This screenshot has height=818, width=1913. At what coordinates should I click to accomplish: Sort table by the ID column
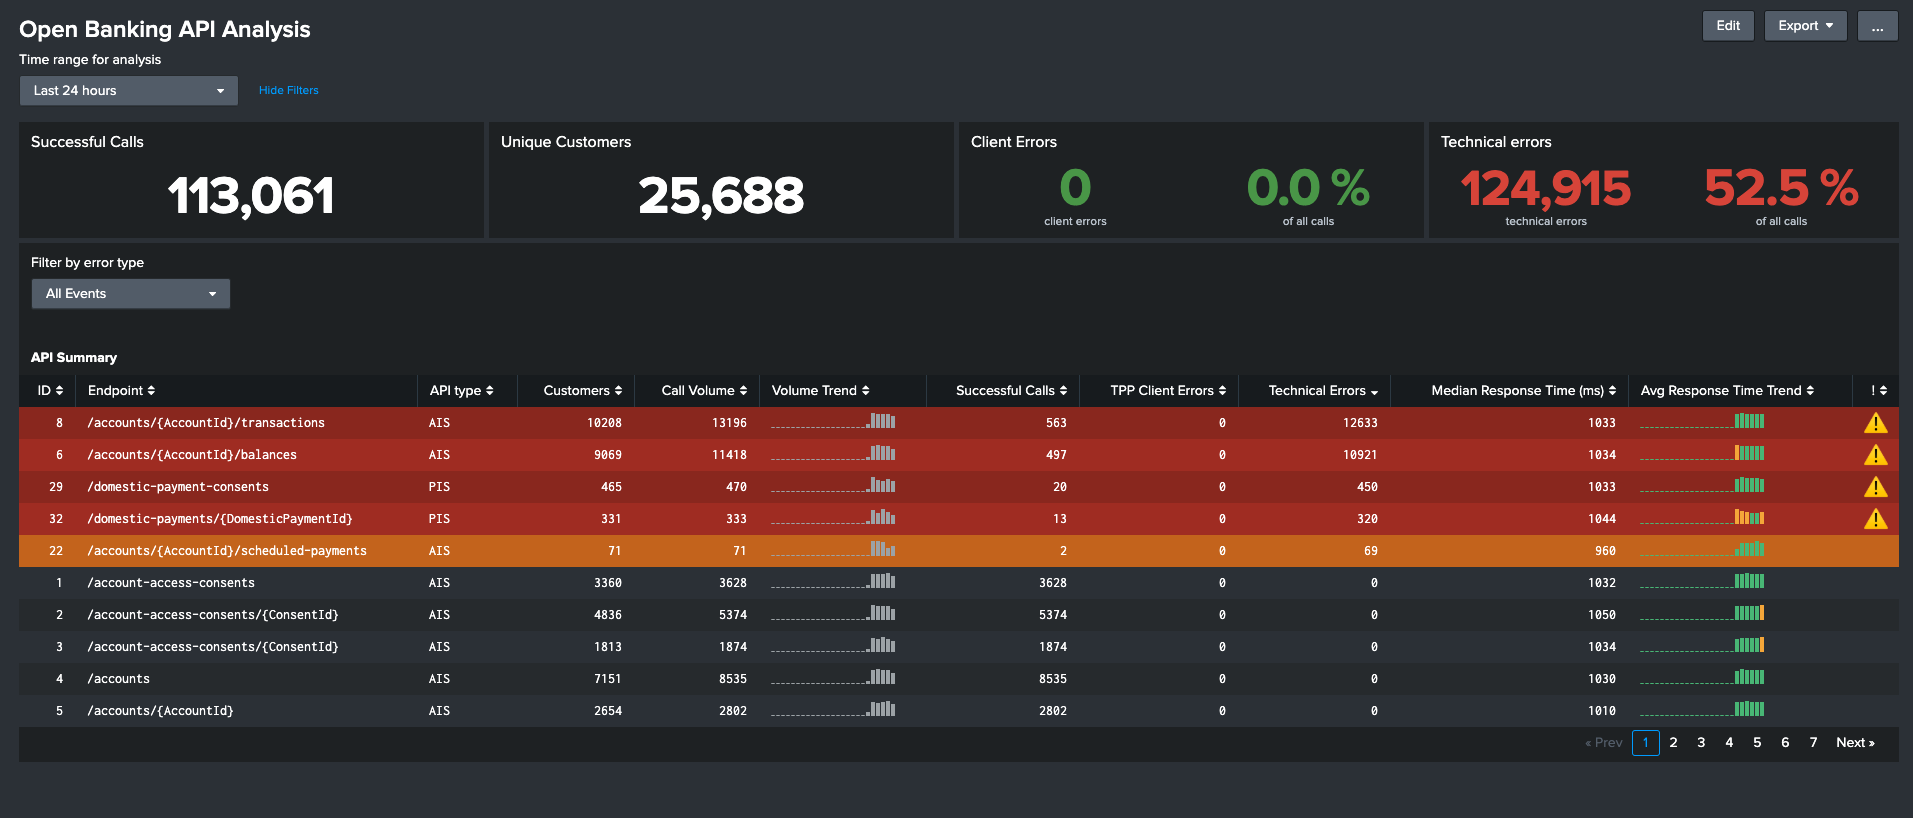click(x=50, y=391)
